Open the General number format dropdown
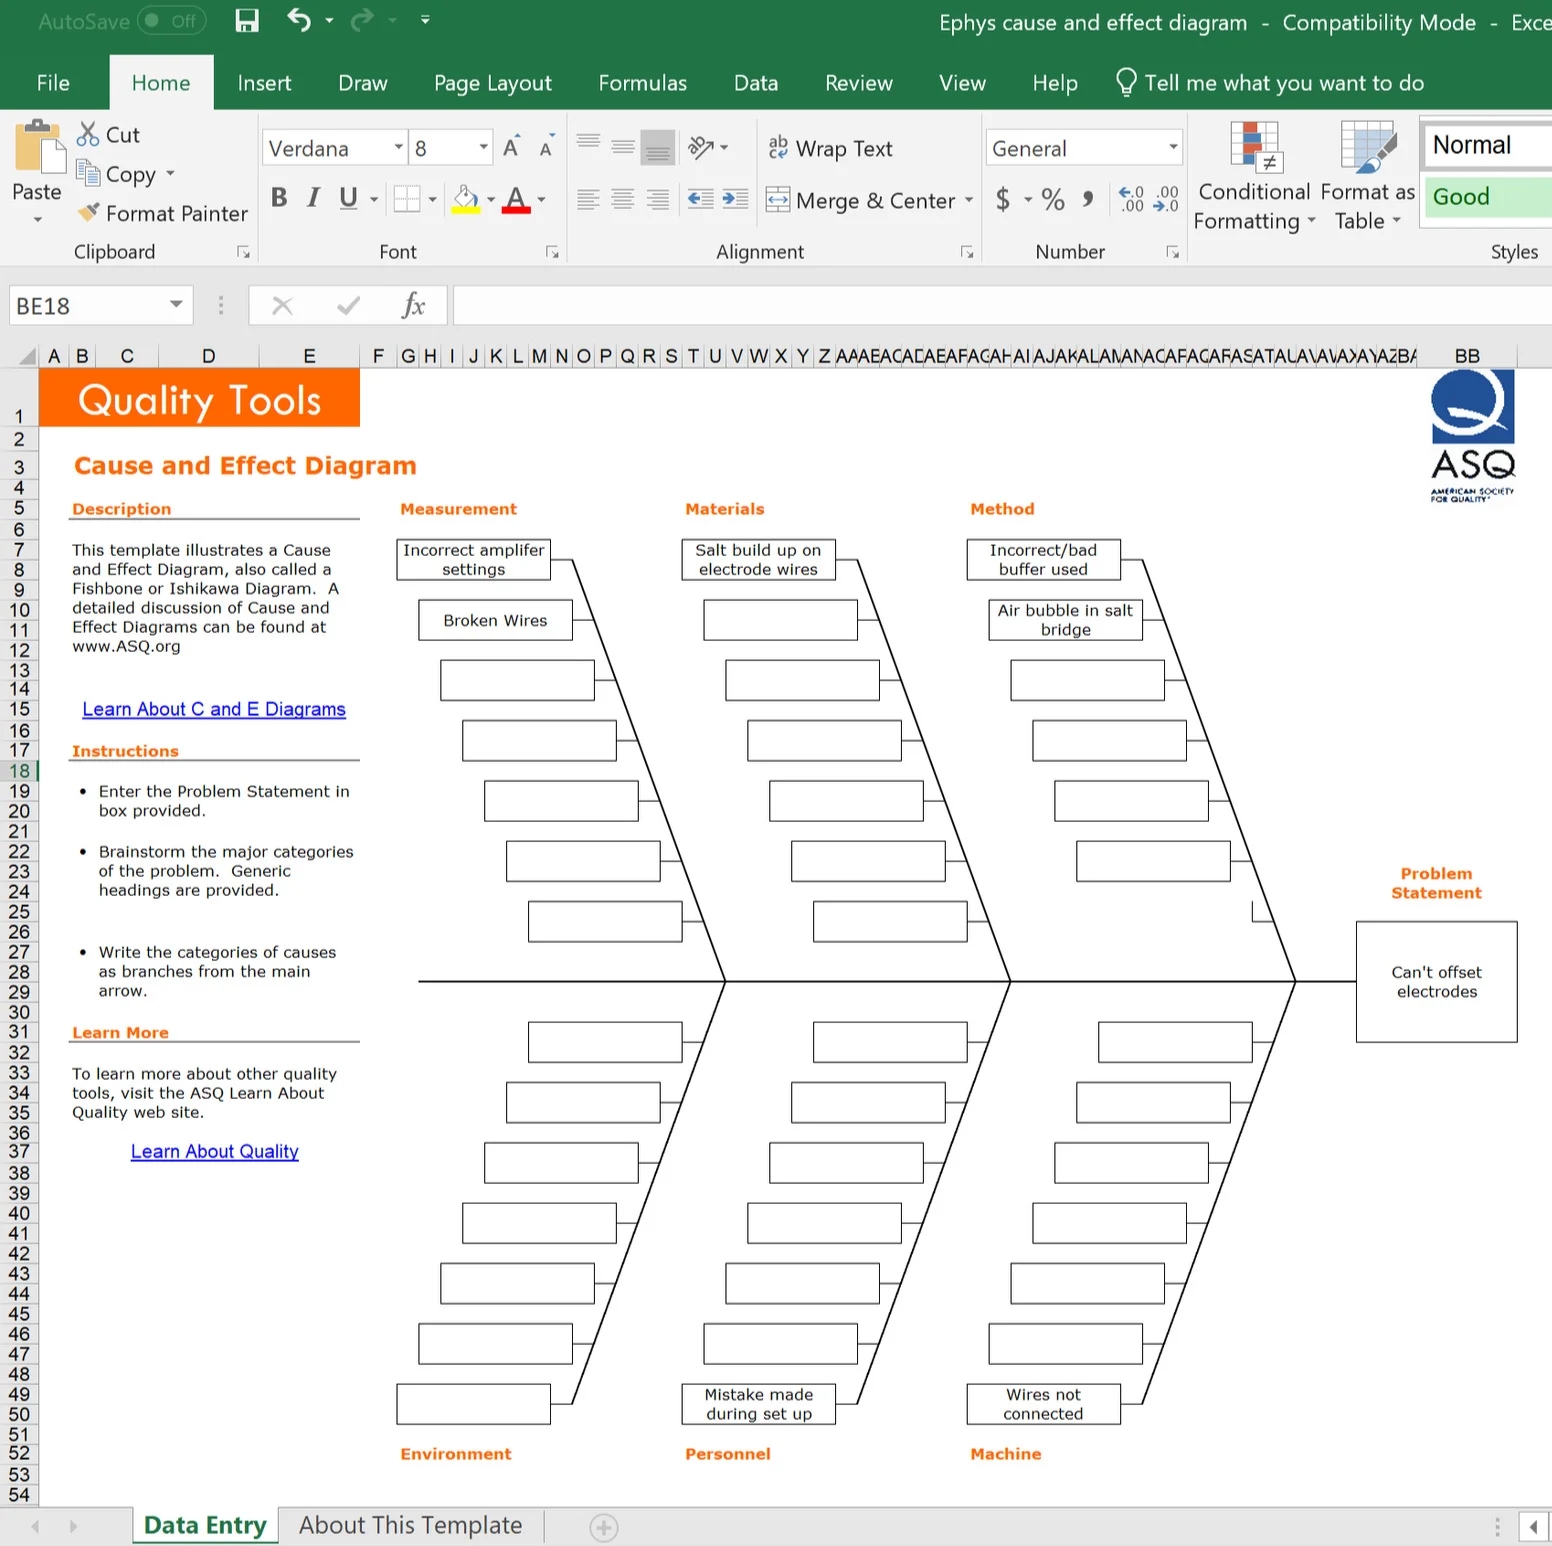Screen dimensions: 1552x1546 (x=1172, y=147)
